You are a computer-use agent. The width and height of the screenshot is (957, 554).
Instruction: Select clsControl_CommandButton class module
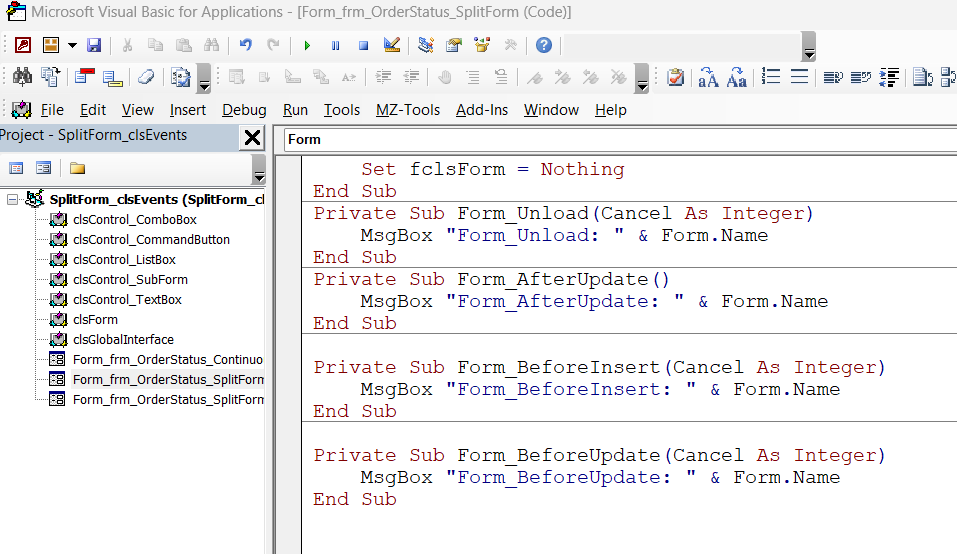point(151,240)
